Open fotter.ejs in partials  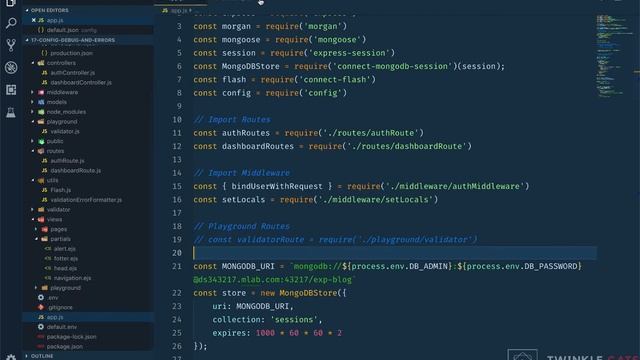(66, 258)
